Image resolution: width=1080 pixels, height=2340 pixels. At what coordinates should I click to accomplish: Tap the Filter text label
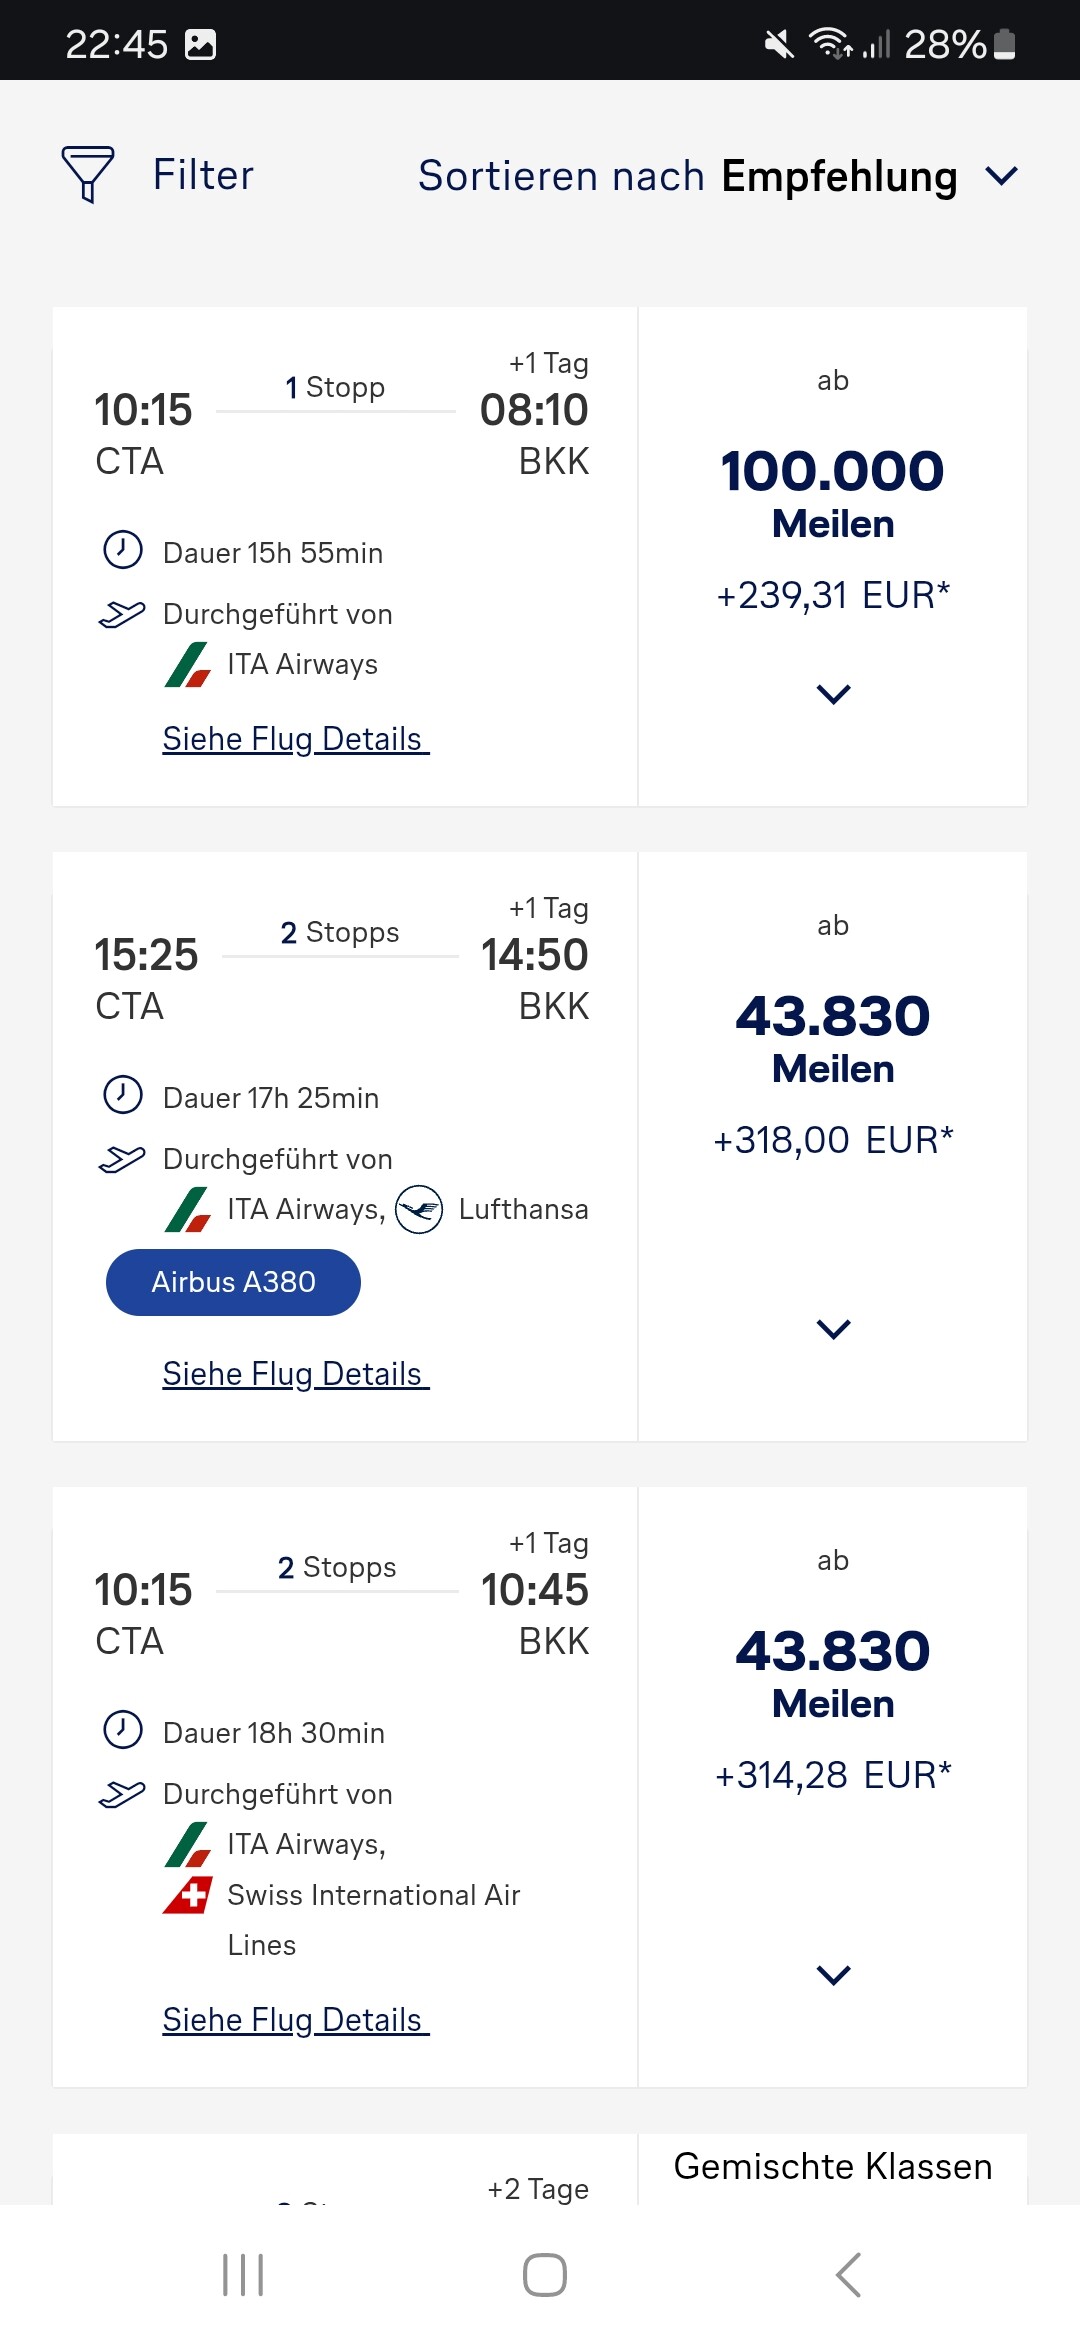pyautogui.click(x=203, y=175)
